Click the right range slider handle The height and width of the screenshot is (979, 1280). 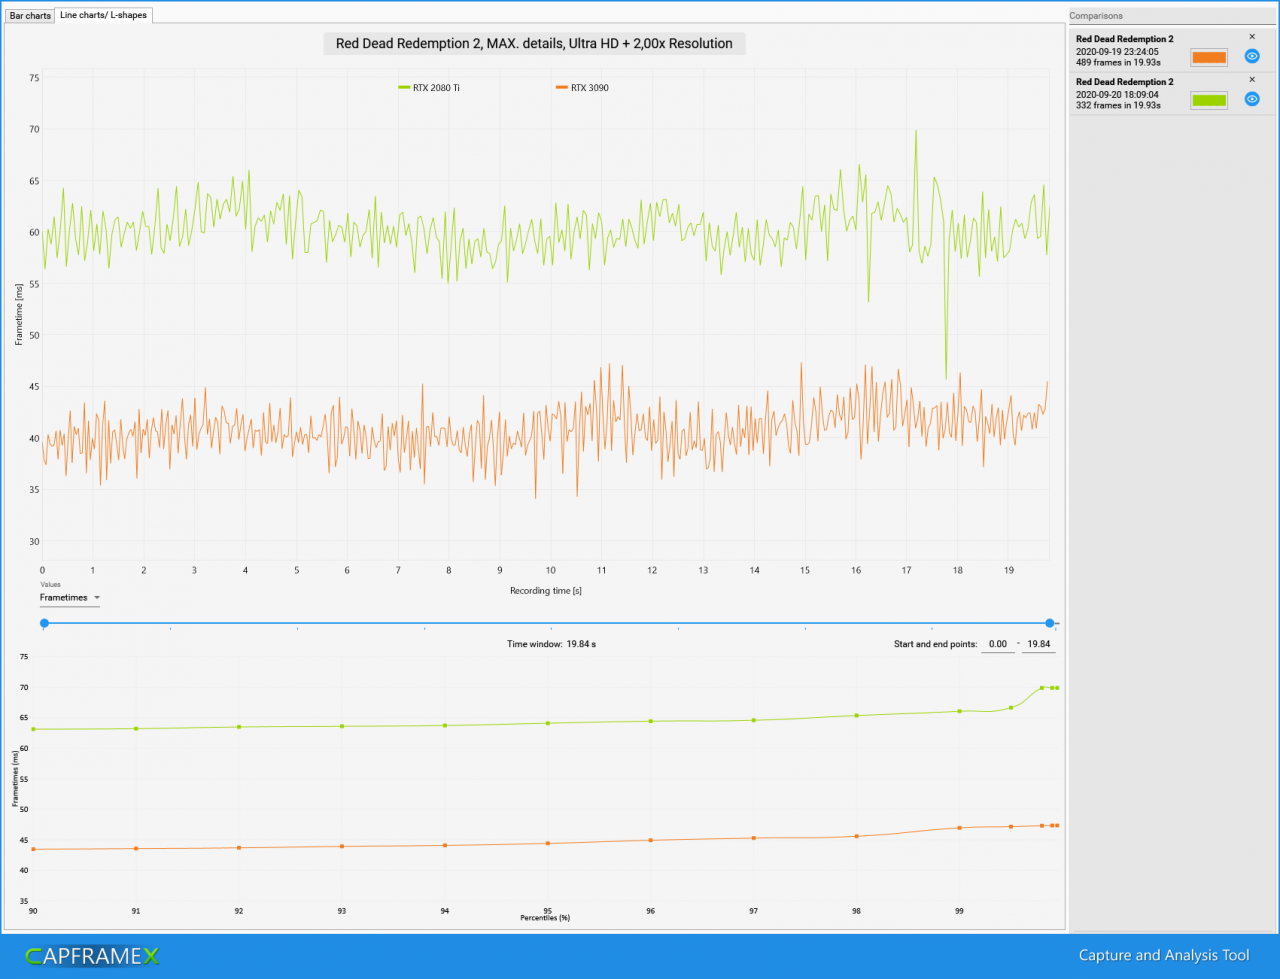point(1049,622)
